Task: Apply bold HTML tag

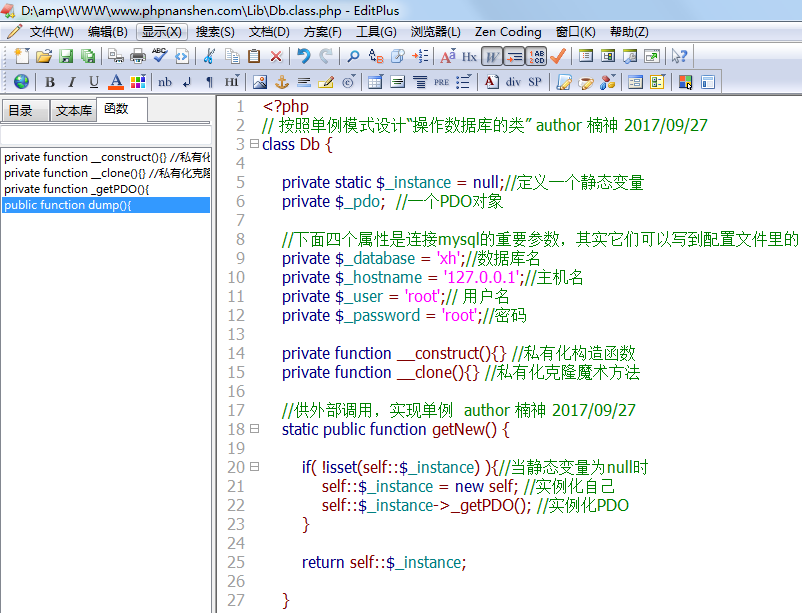Action: (x=50, y=82)
